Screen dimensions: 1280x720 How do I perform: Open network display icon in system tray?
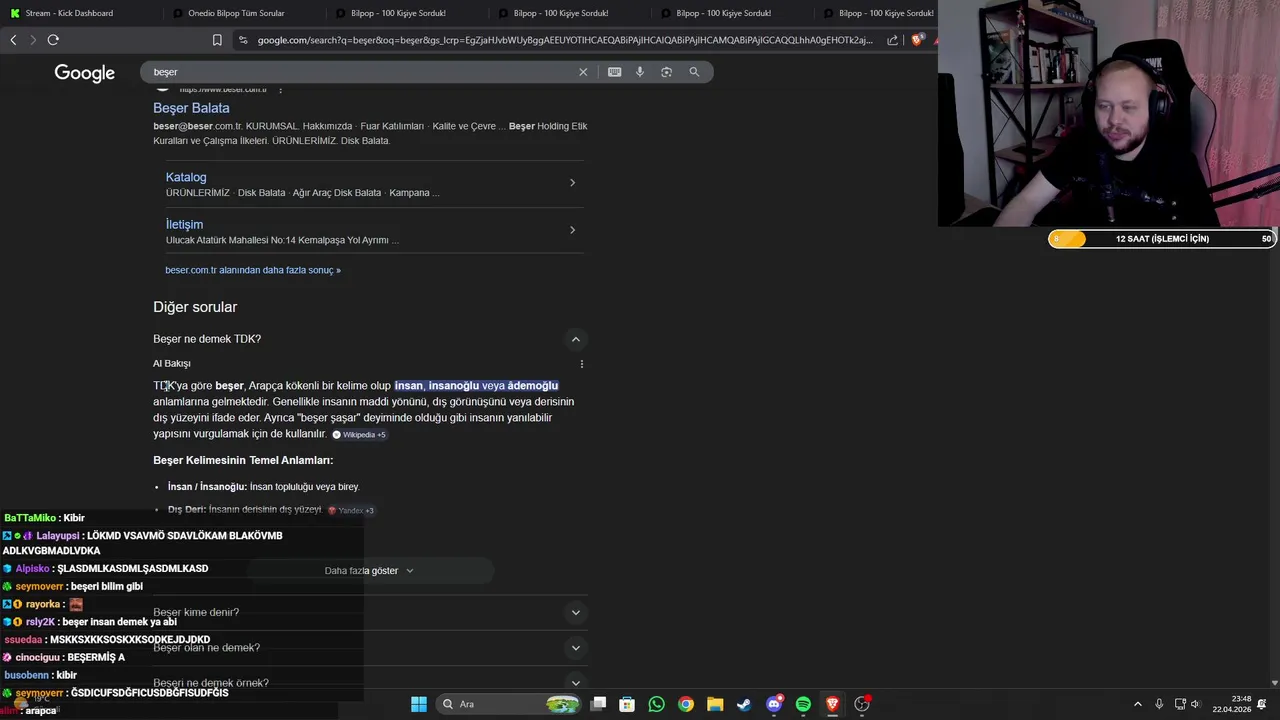[1180, 704]
